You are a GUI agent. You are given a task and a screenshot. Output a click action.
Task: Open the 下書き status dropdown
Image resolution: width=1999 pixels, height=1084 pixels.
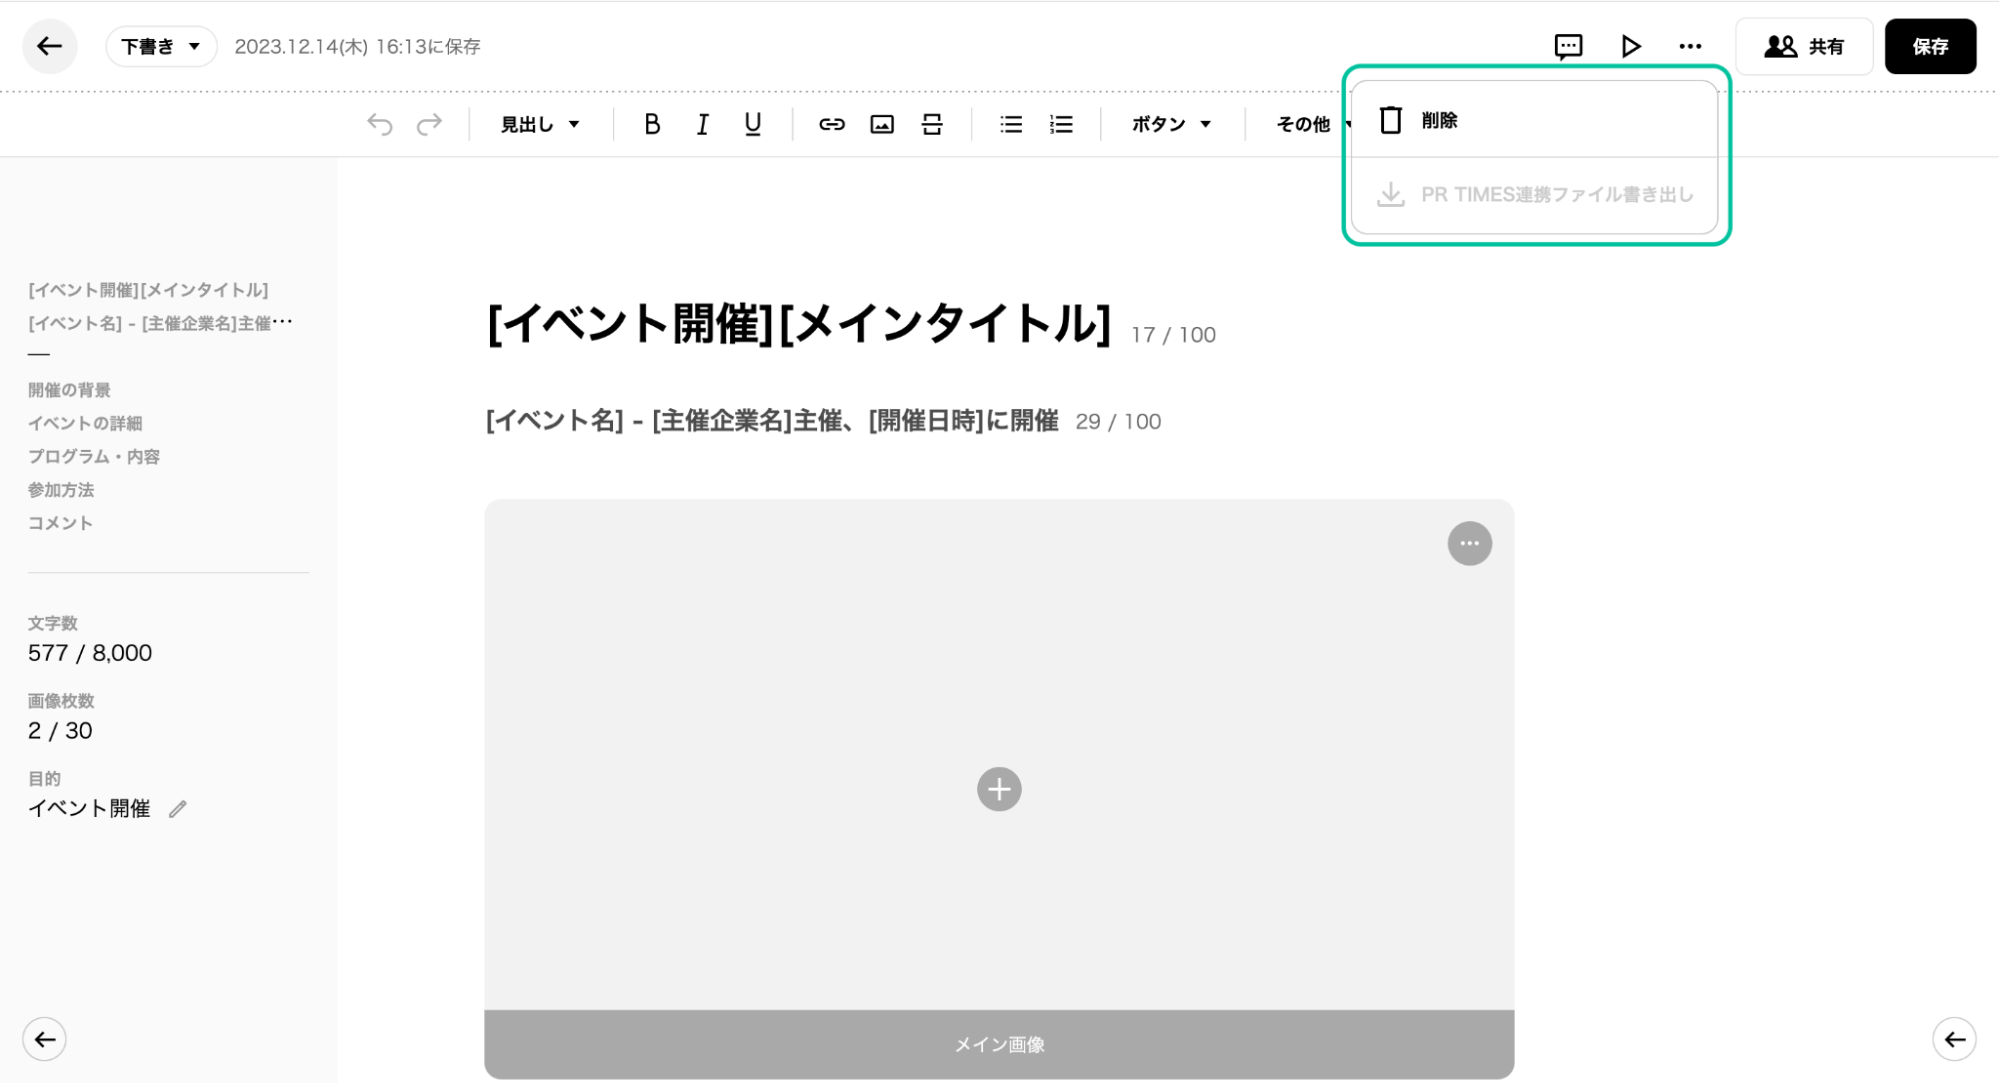[x=161, y=46]
